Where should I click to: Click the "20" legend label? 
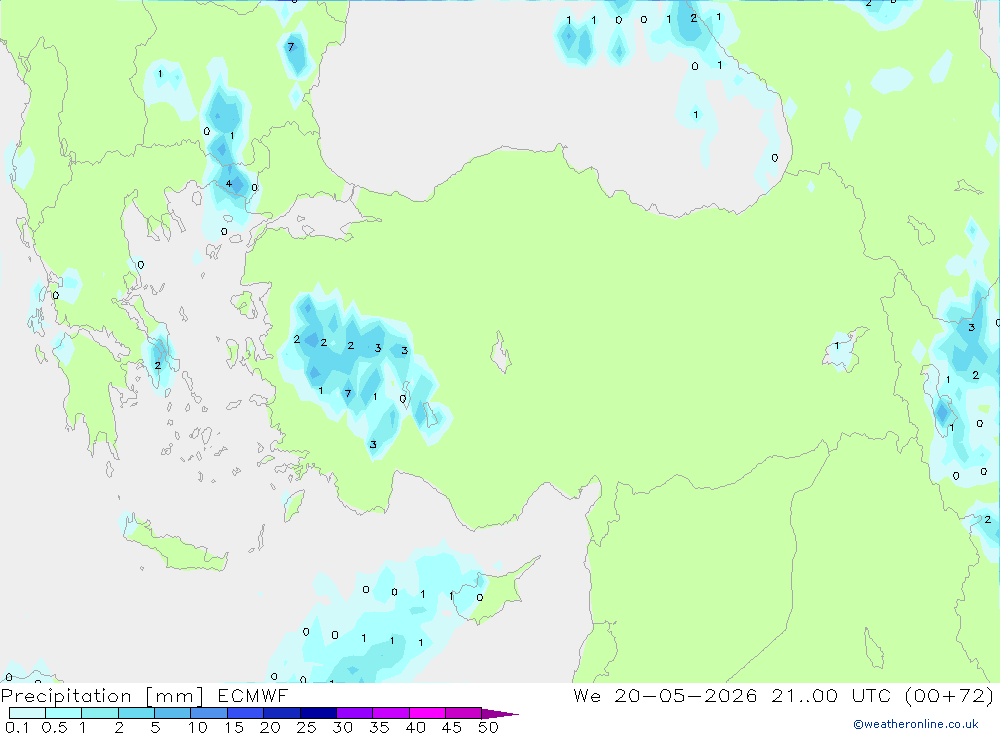[x=270, y=727]
